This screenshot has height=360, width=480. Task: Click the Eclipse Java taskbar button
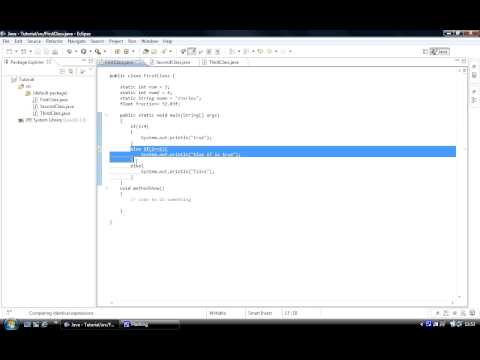click(x=89, y=324)
